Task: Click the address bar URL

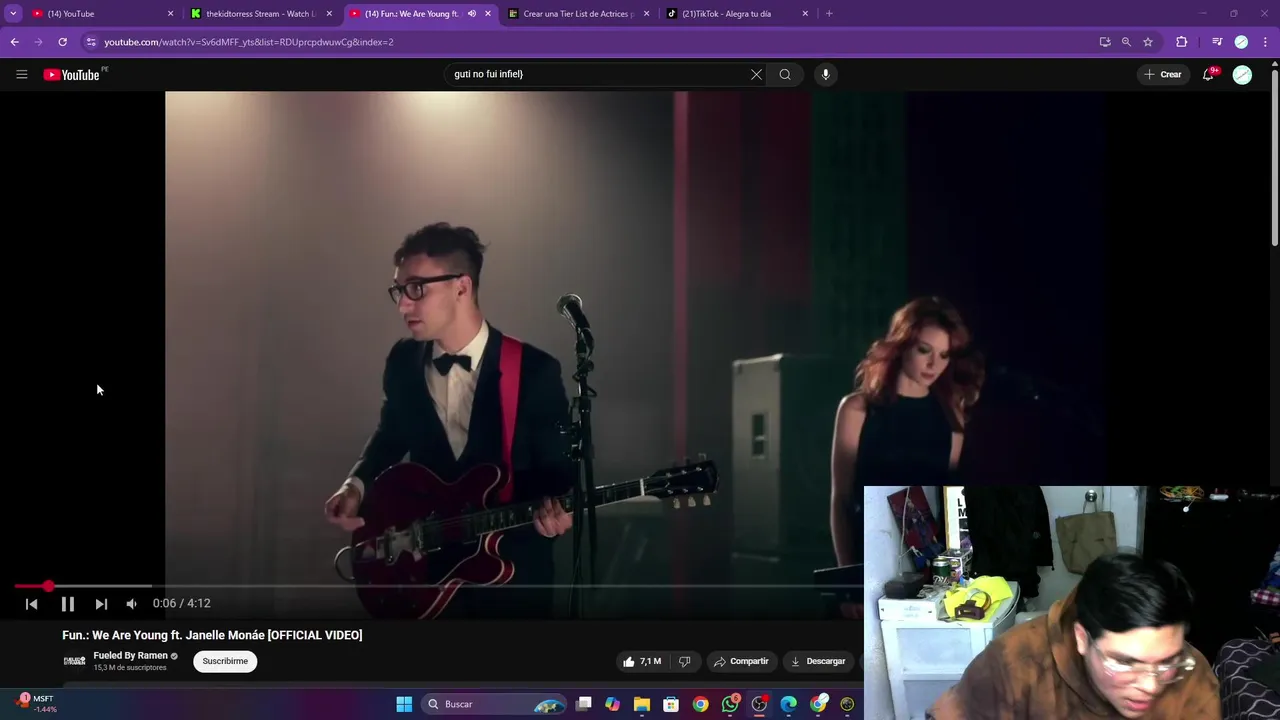Action: 249,42
